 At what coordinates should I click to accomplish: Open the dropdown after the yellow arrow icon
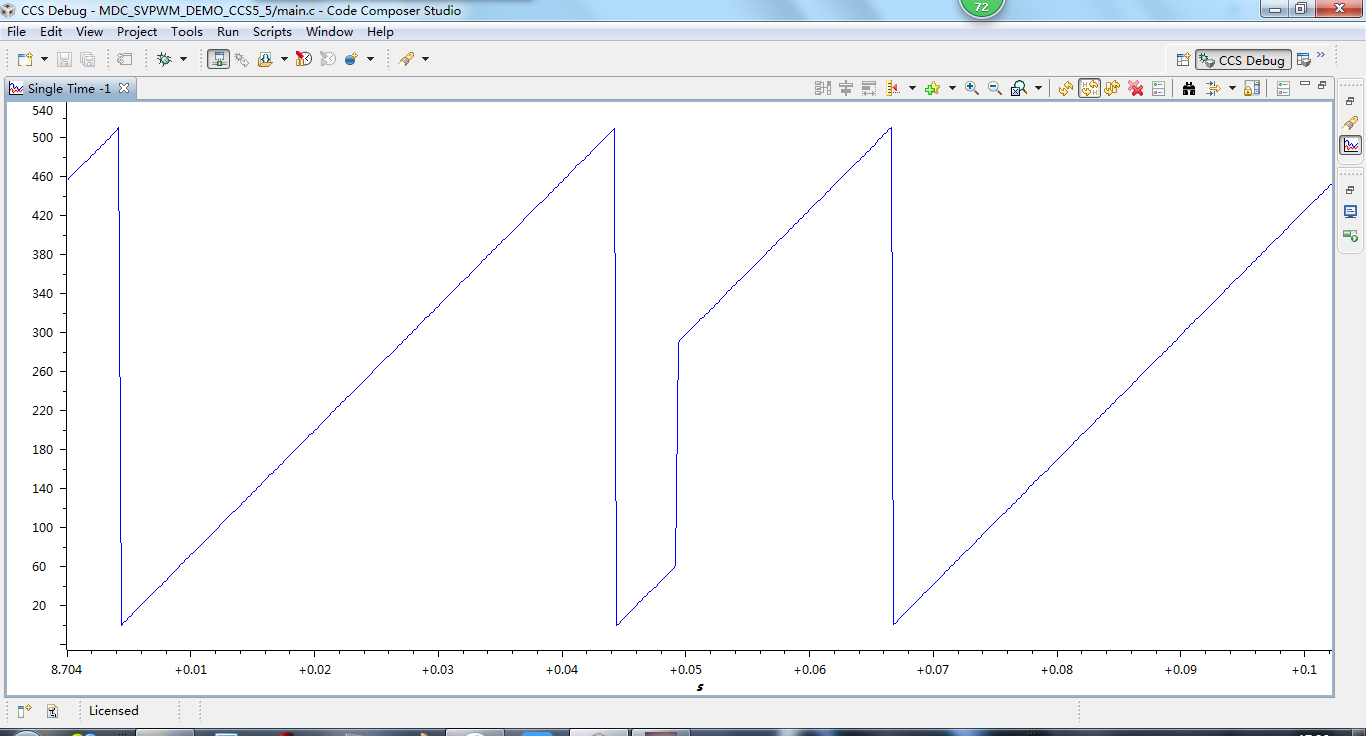click(x=1232, y=88)
